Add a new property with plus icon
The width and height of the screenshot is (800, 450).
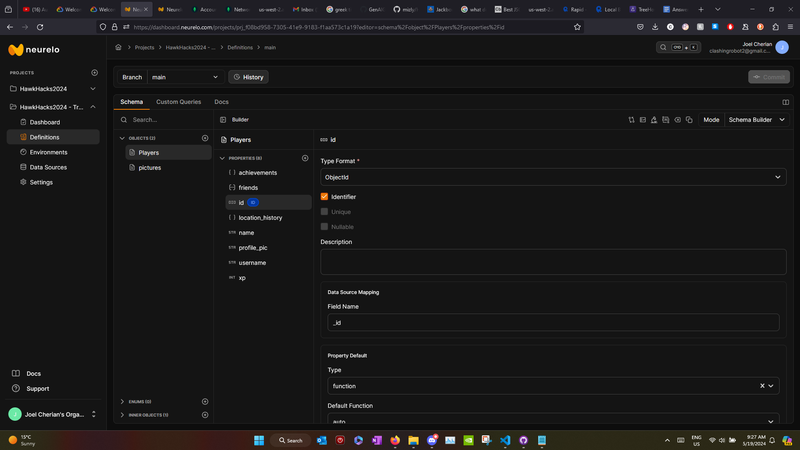305,158
